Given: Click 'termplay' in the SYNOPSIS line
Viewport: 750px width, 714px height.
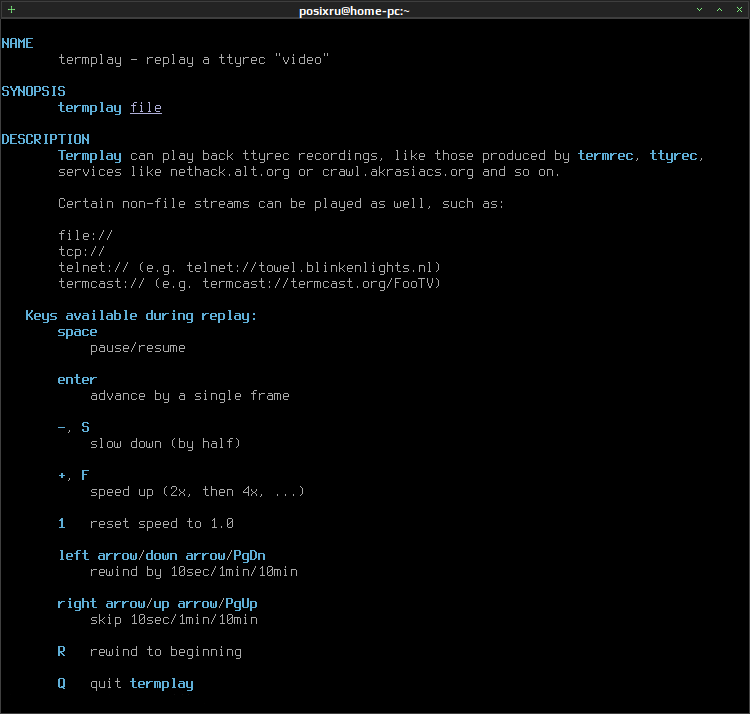Looking at the screenshot, I should pos(90,108).
